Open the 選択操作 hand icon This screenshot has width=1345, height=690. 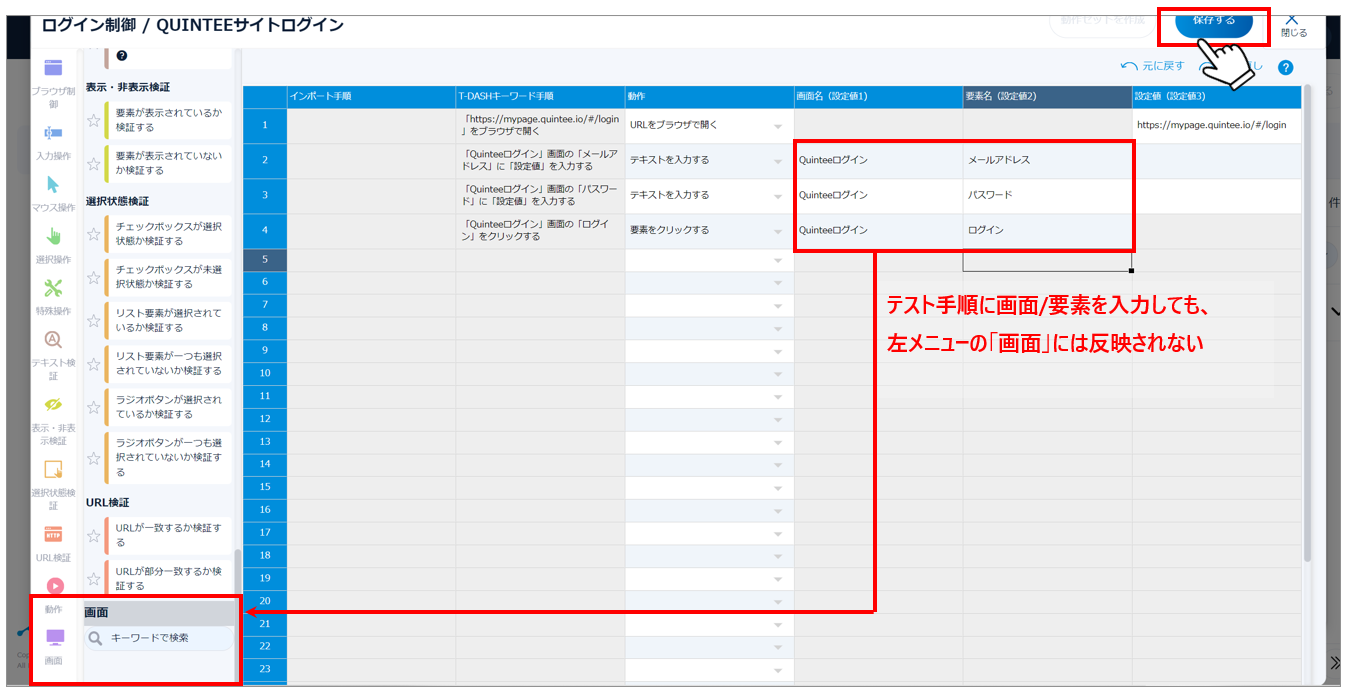tap(54, 237)
